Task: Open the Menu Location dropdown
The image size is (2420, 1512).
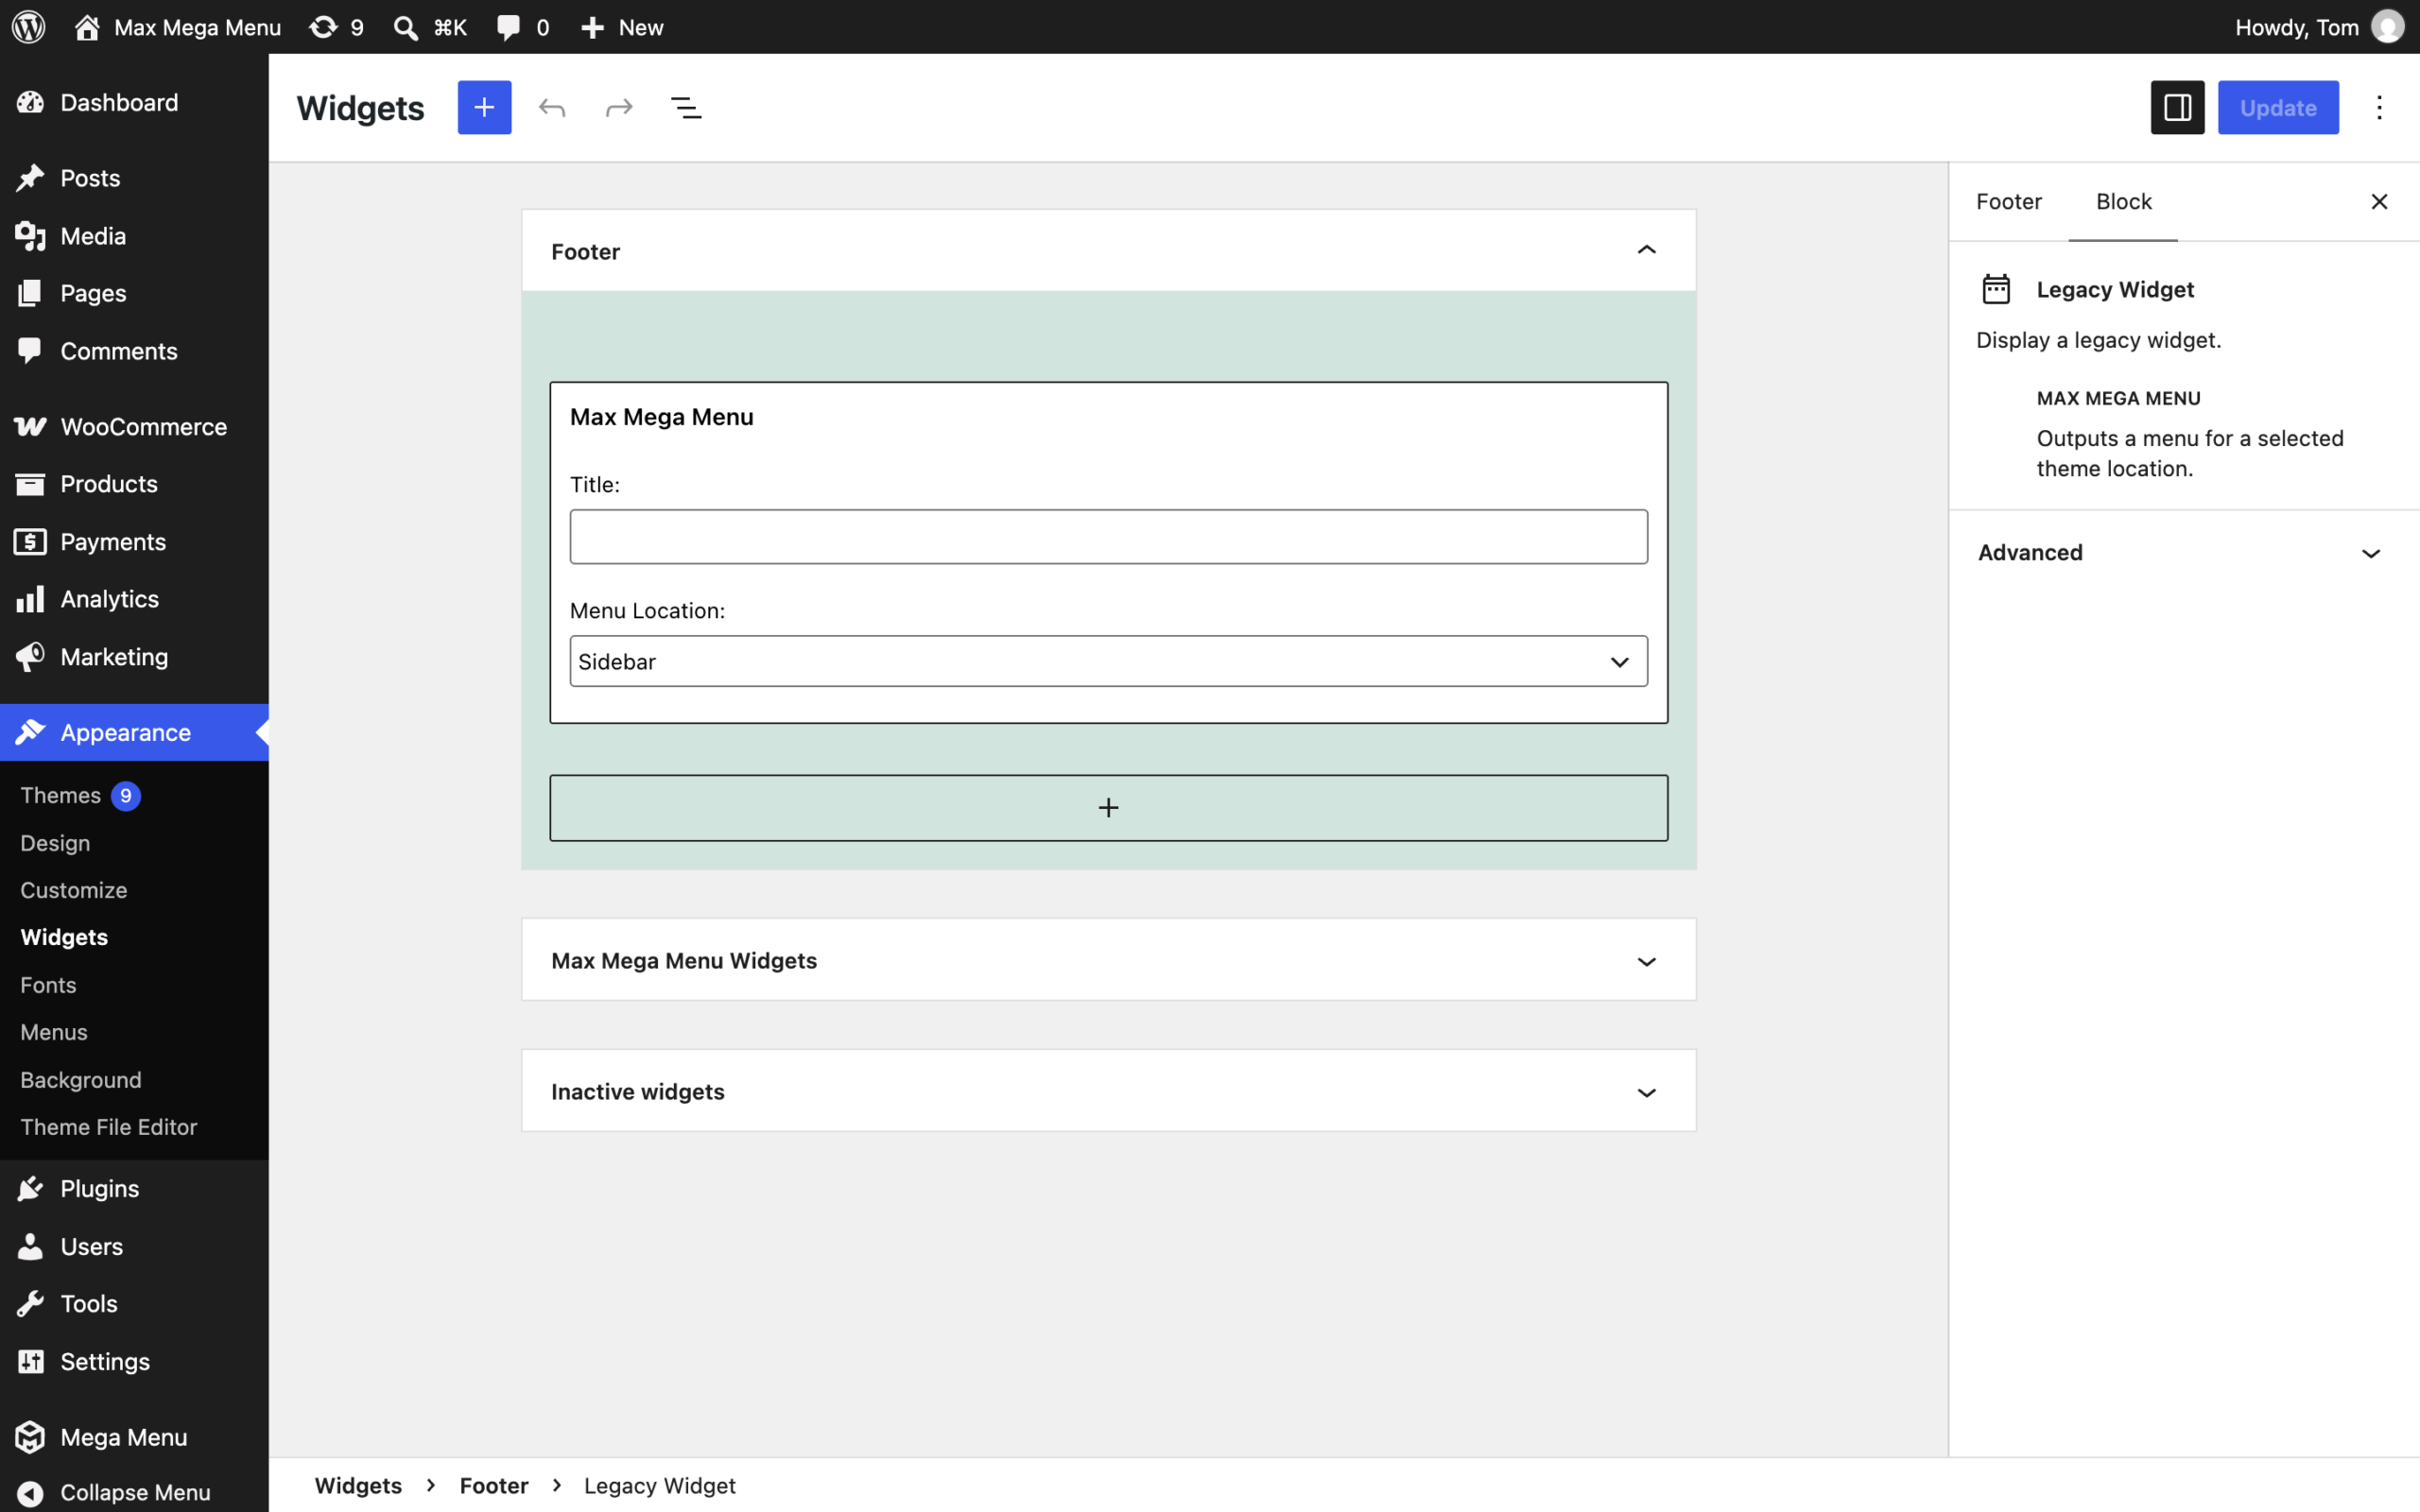Action: pos(1108,661)
